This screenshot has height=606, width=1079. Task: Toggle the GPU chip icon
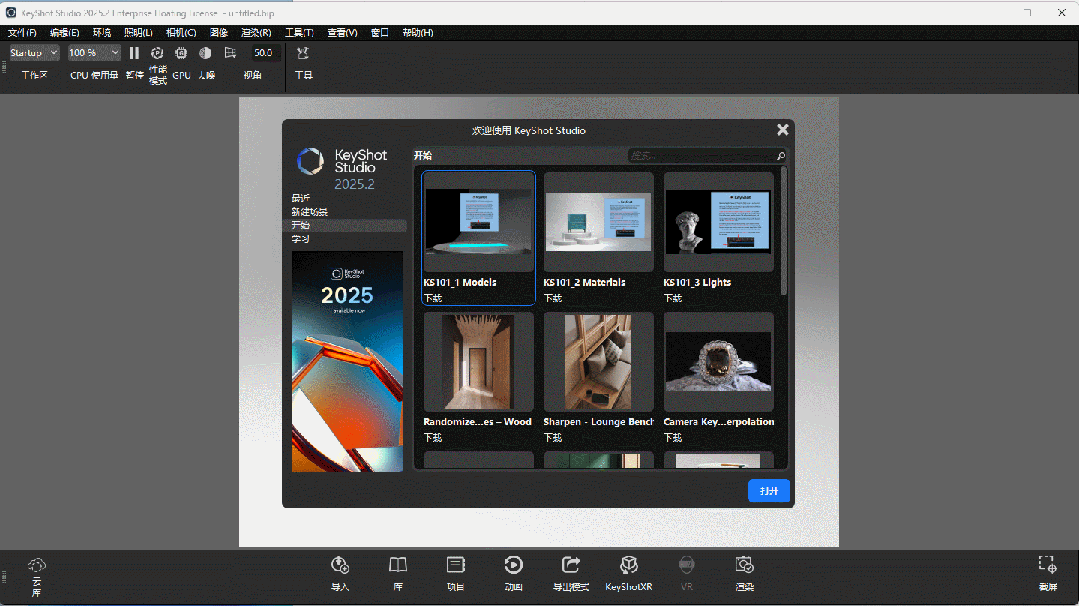point(181,53)
